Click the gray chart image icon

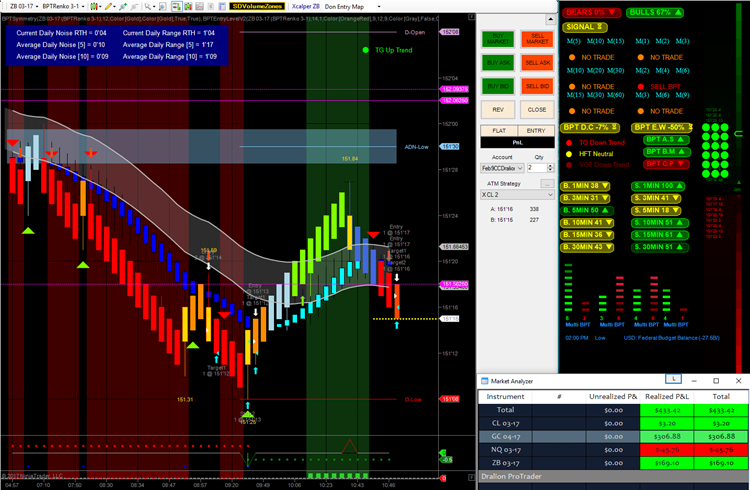pos(199,7)
